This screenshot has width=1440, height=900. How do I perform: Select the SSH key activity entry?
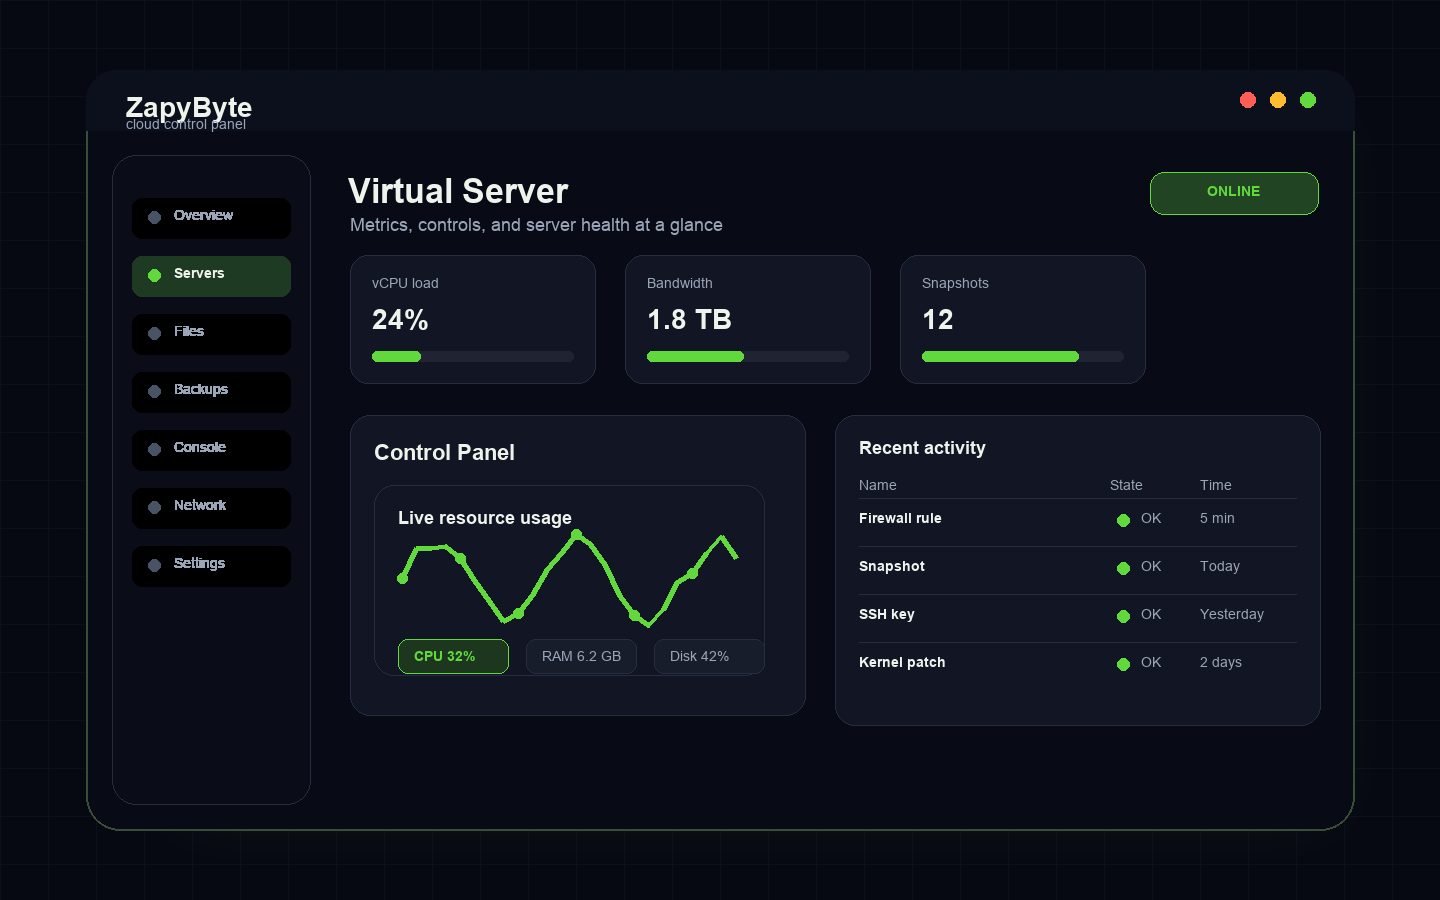[x=1078, y=619]
